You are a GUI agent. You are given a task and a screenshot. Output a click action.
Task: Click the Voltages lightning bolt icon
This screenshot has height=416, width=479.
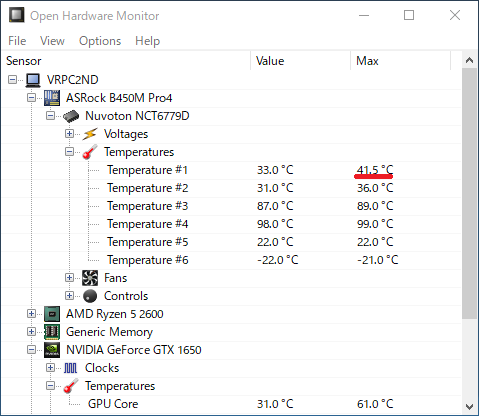[x=90, y=134]
